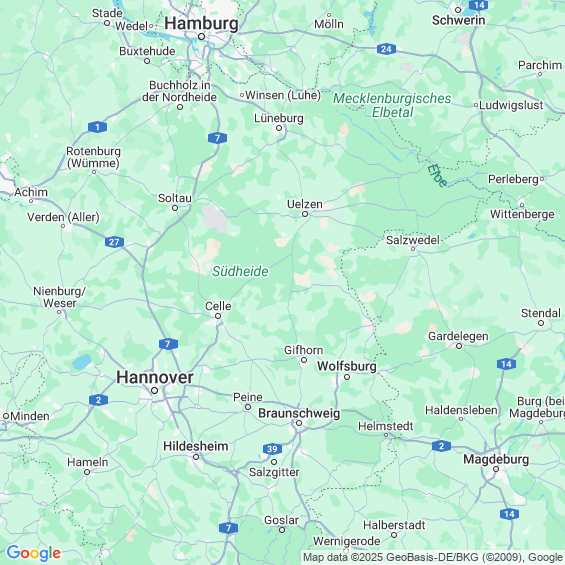Select the Braunschweig city label

(299, 413)
